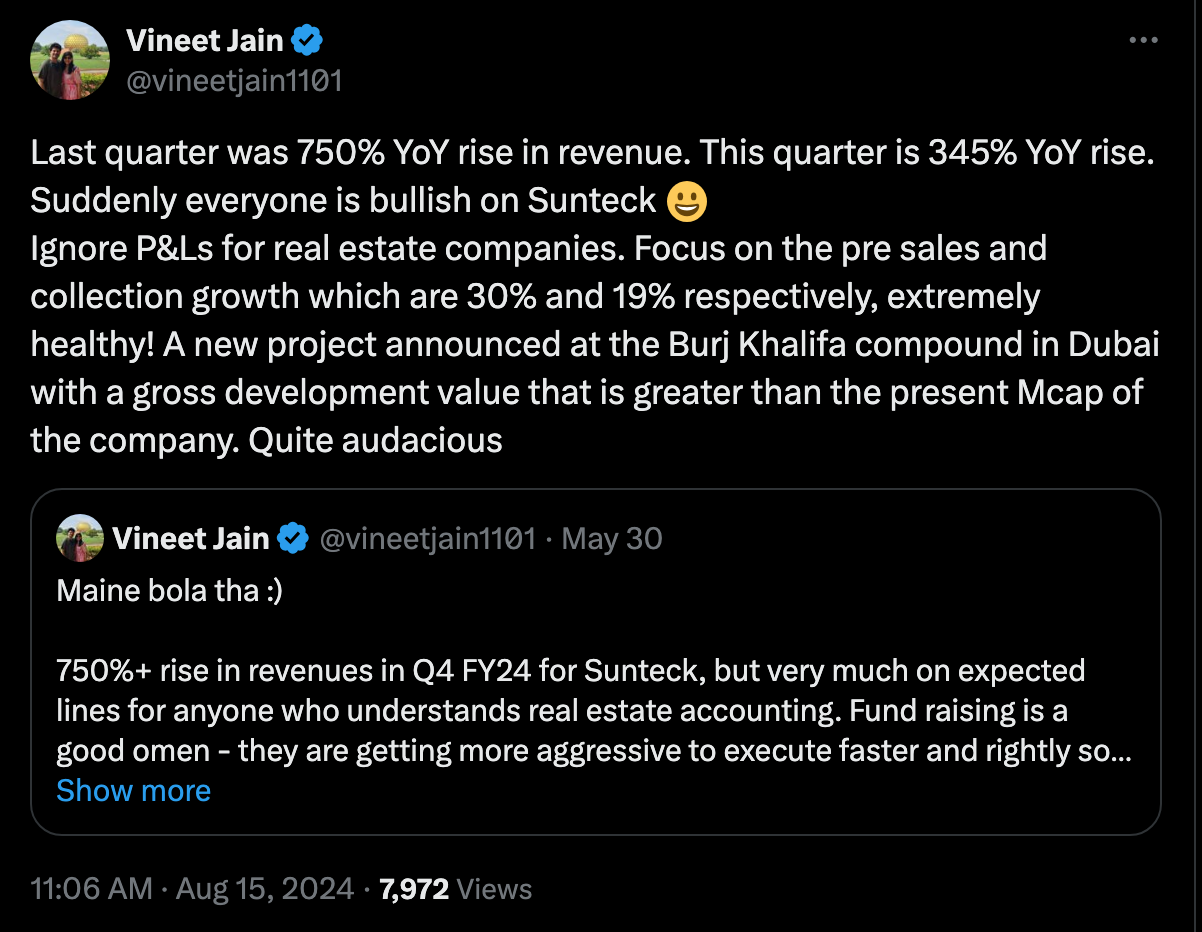1202x932 pixels.
Task: Click the Vineet Jain name in the tweet header
Action: 205,41
